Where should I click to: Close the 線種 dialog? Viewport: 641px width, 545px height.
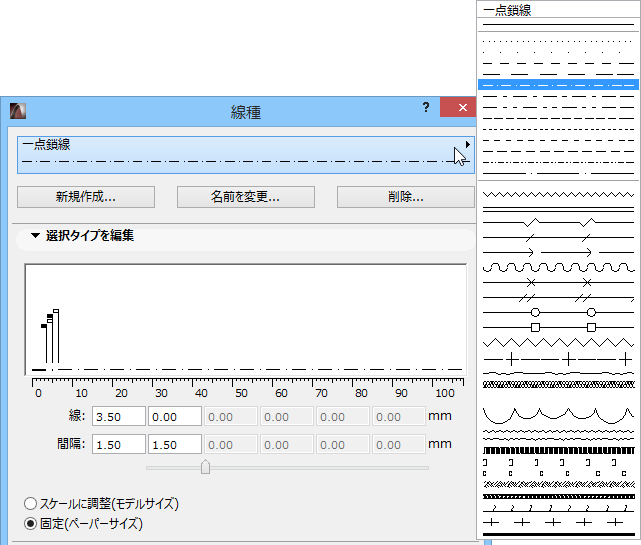coord(462,108)
